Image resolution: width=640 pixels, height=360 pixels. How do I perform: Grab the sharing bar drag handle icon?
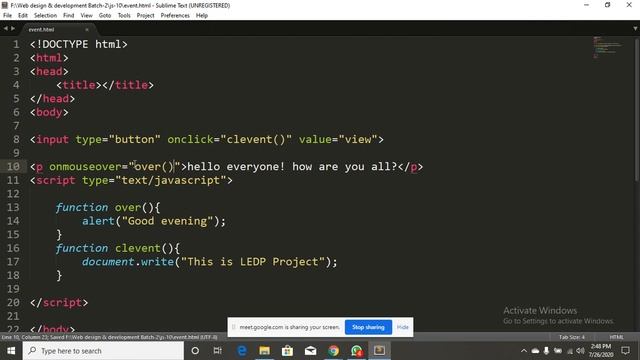tap(233, 327)
